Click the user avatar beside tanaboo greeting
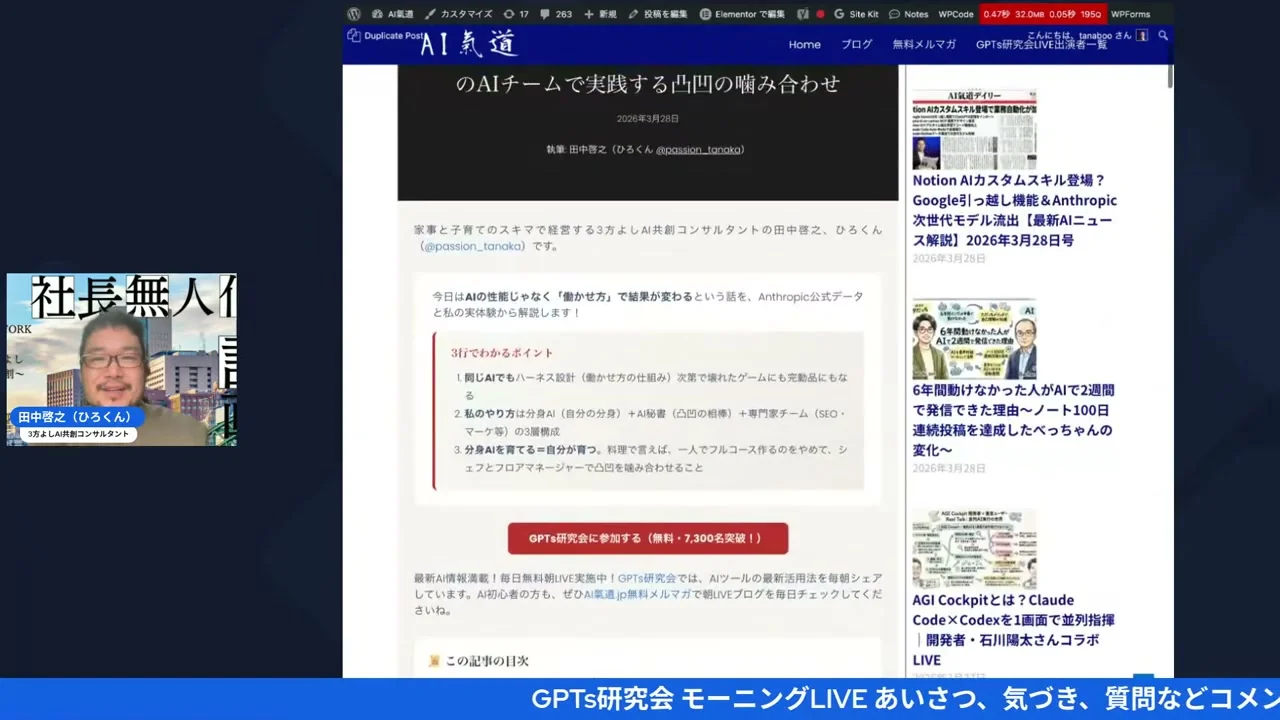The height and width of the screenshot is (720, 1280). 1142,35
